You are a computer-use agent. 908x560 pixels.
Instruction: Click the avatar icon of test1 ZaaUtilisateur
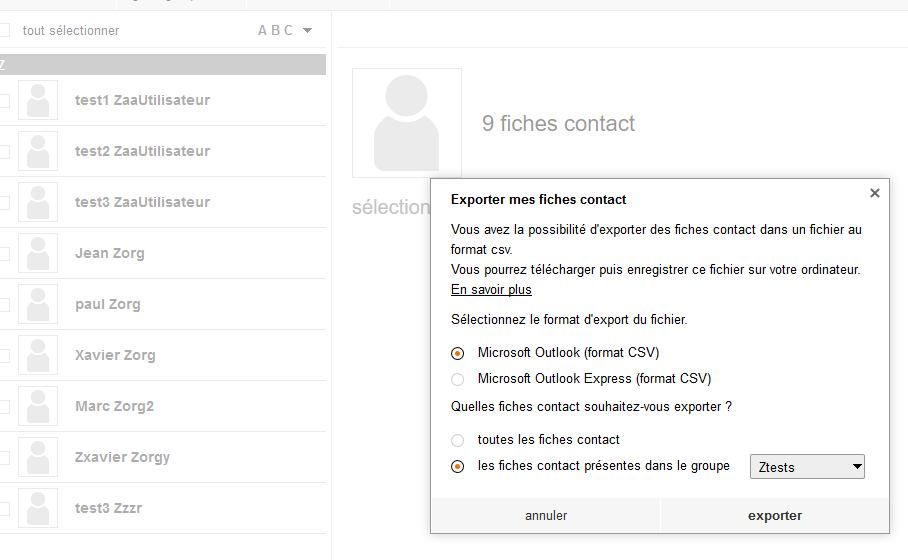point(38,101)
